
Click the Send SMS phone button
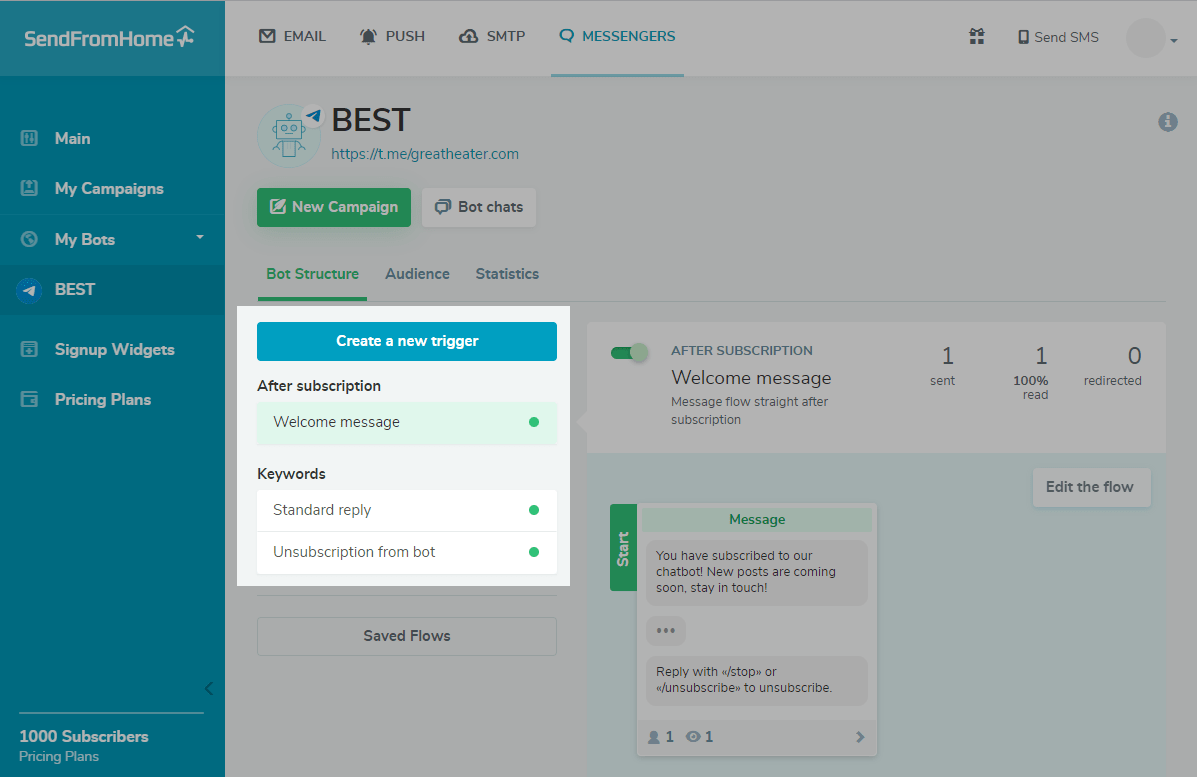pos(1058,37)
